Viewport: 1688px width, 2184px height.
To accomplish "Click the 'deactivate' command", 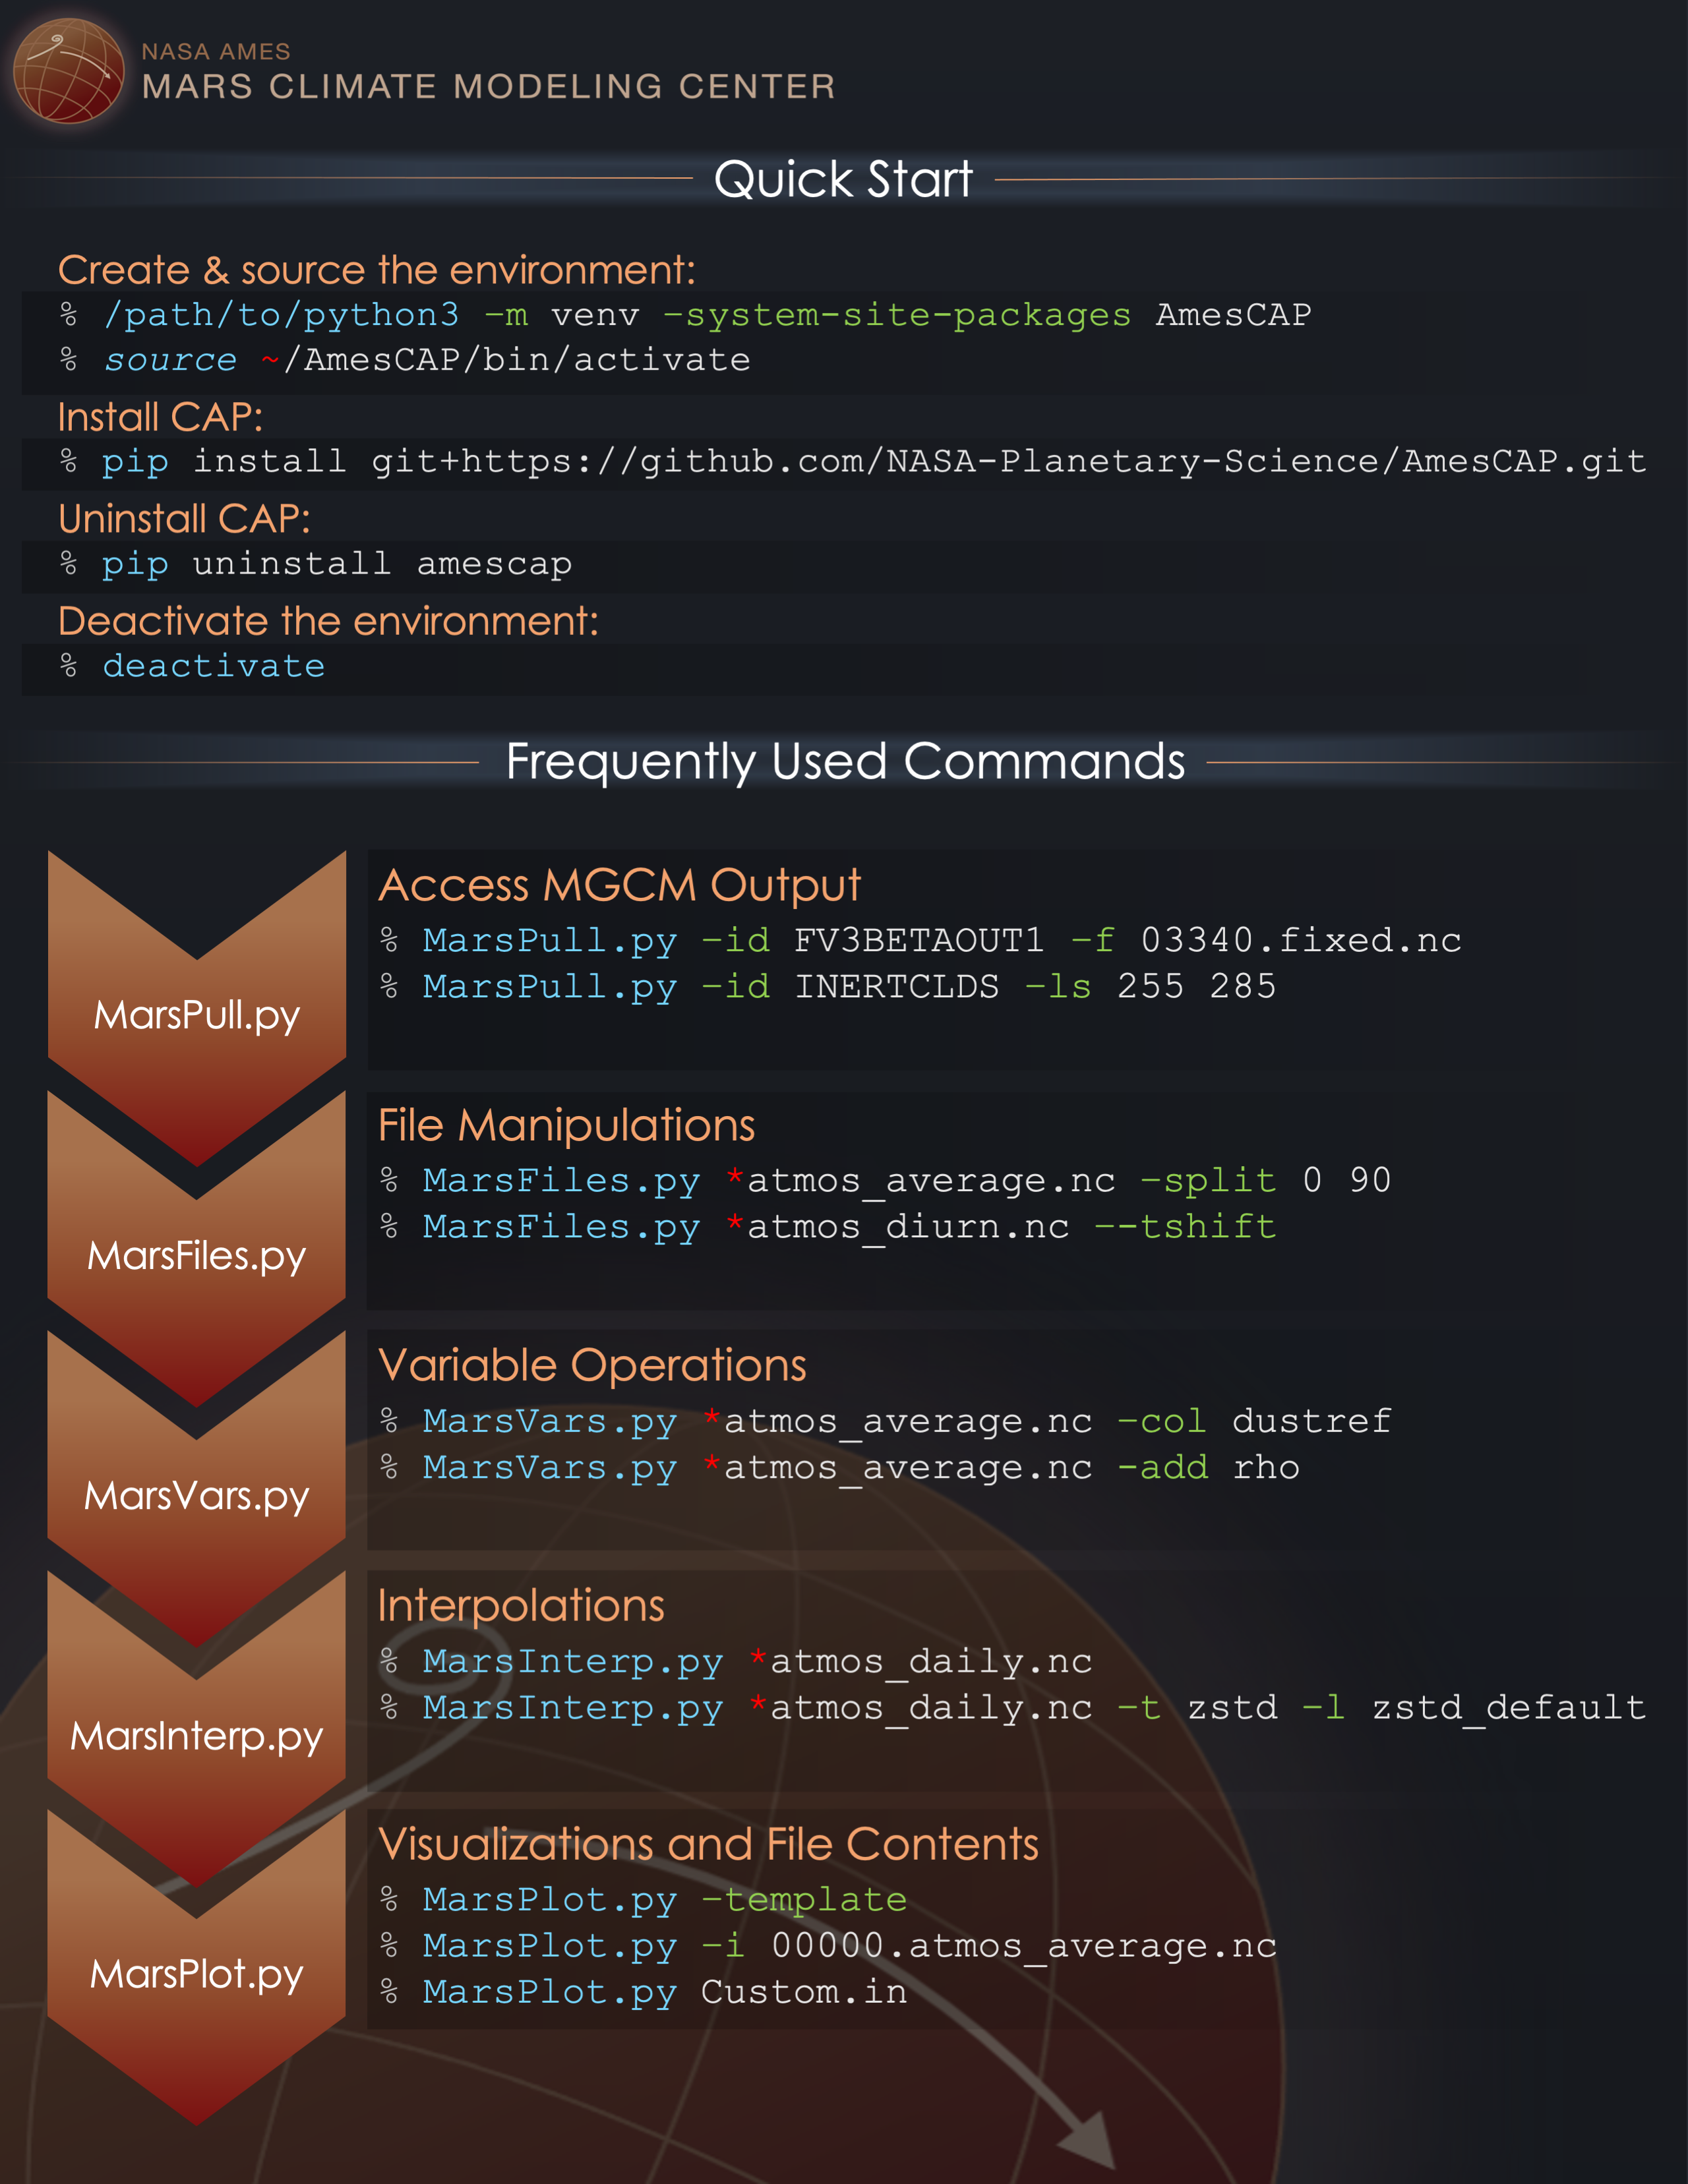I will pos(192,666).
